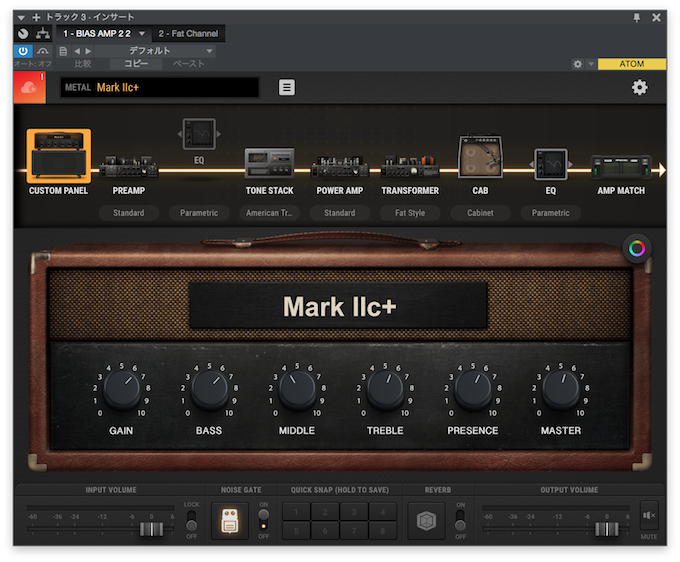This screenshot has height=562, width=680.
Task: Open BIAS AMP settings gear
Action: tap(639, 88)
